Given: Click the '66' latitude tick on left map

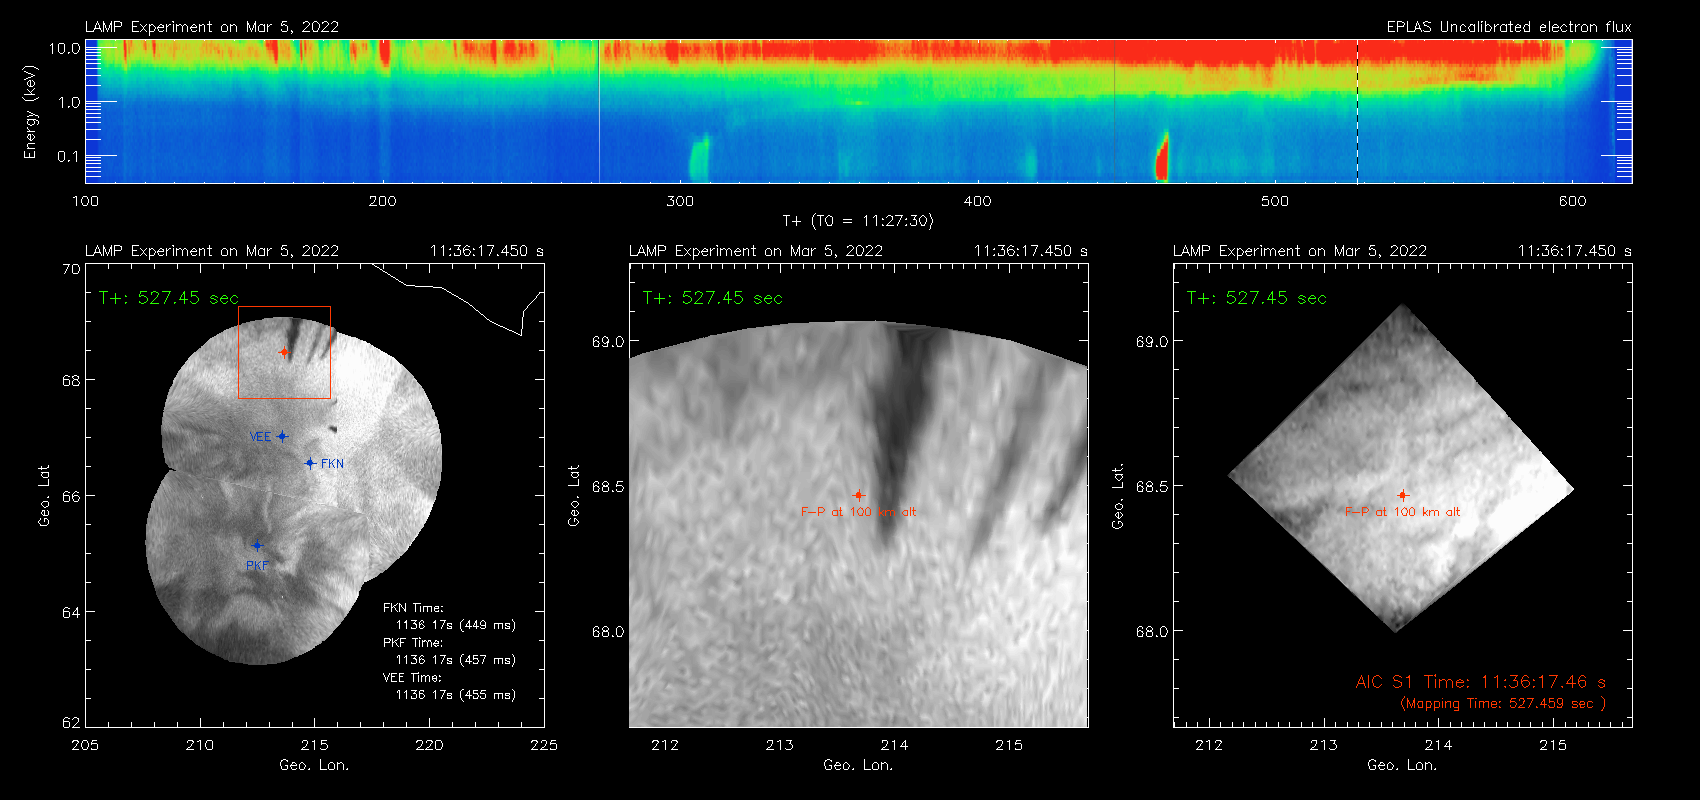Looking at the screenshot, I should pos(71,496).
